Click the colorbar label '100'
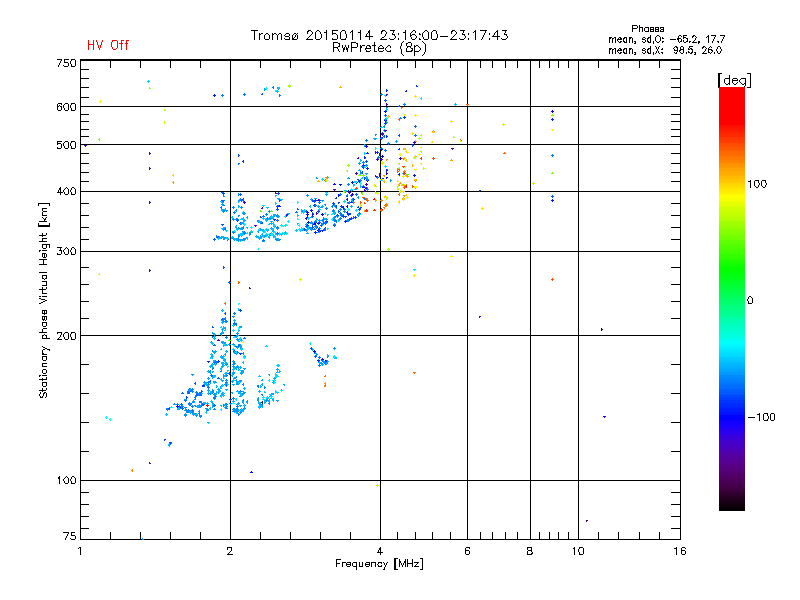The image size is (800, 600). click(757, 184)
